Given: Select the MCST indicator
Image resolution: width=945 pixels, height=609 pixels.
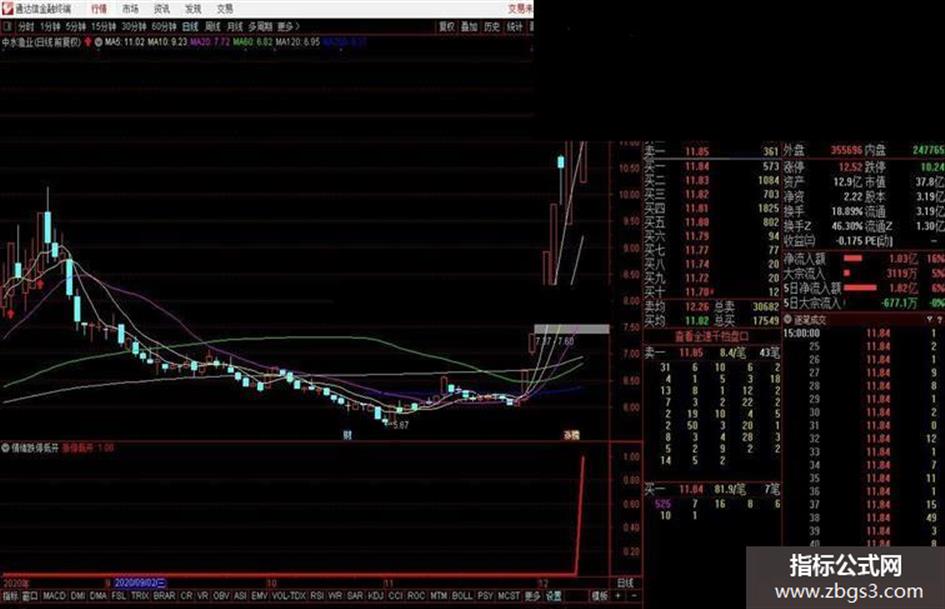Looking at the screenshot, I should pos(509,596).
